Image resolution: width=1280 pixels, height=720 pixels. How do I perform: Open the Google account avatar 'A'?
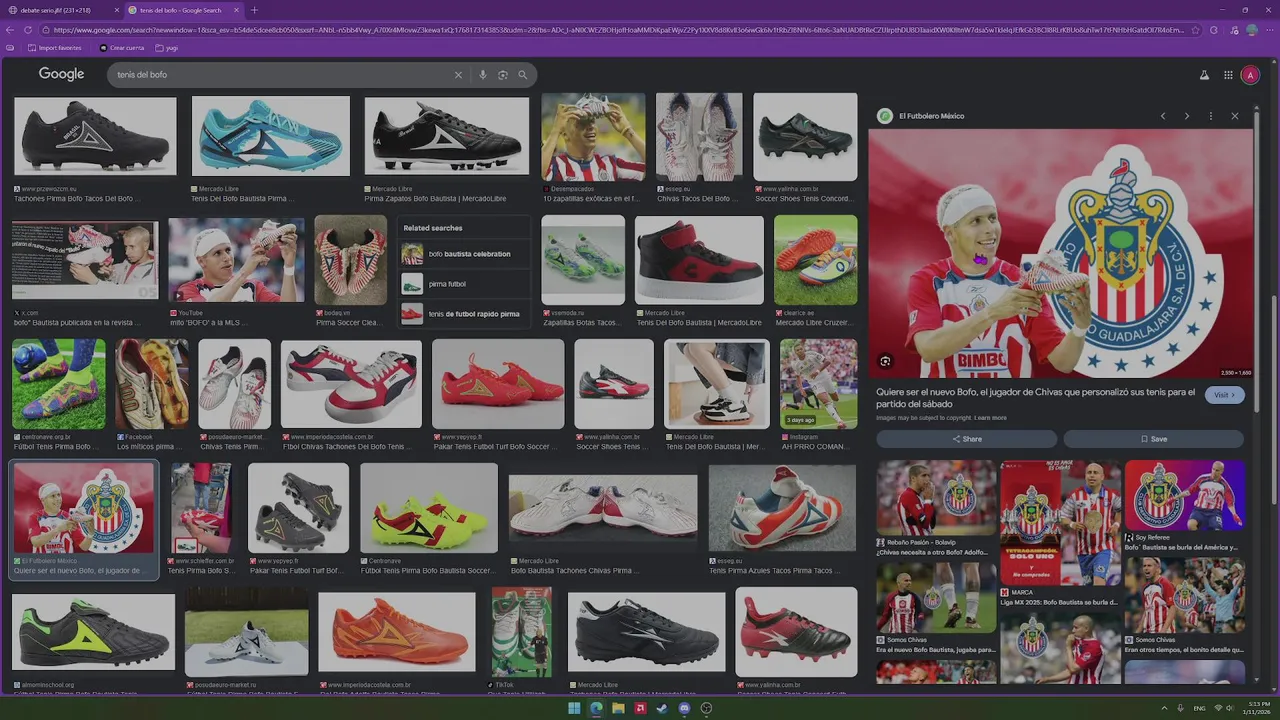point(1250,75)
